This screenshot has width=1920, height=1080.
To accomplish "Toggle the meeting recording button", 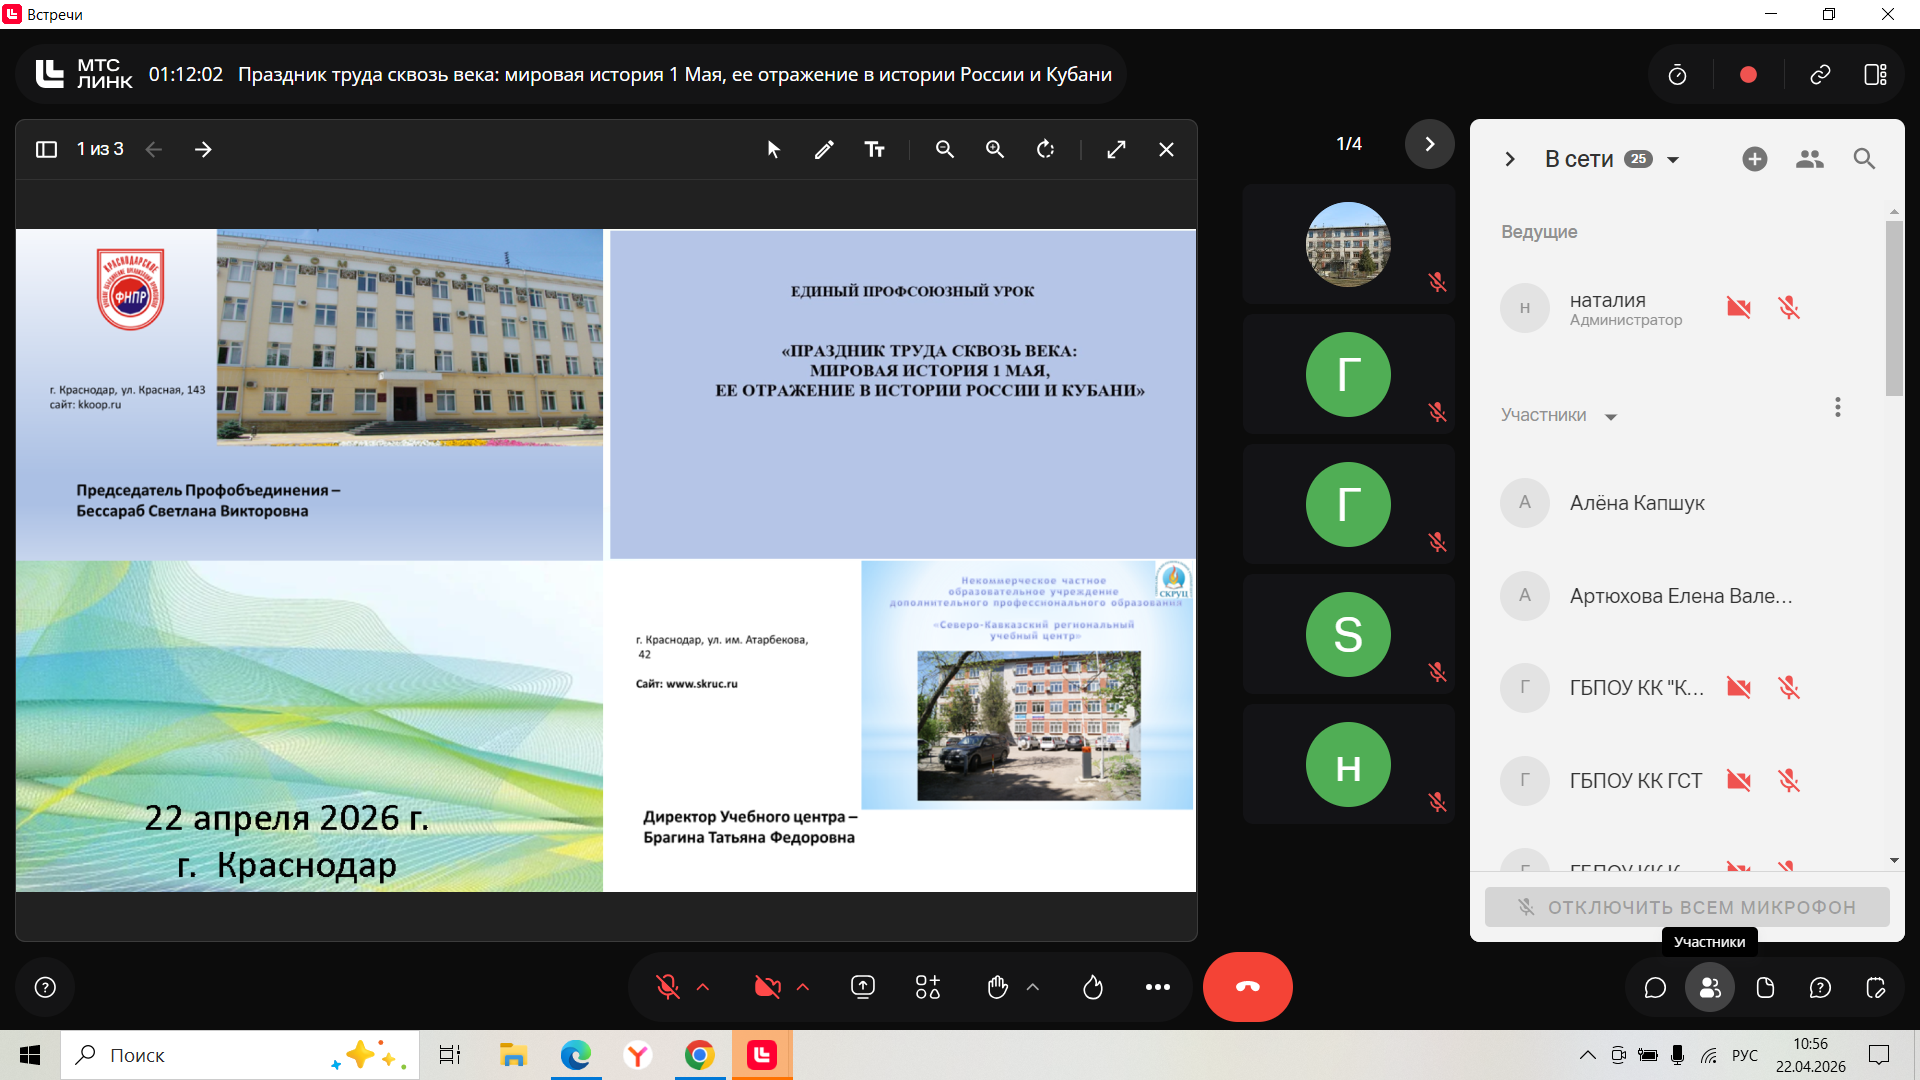I will pyautogui.click(x=1748, y=75).
